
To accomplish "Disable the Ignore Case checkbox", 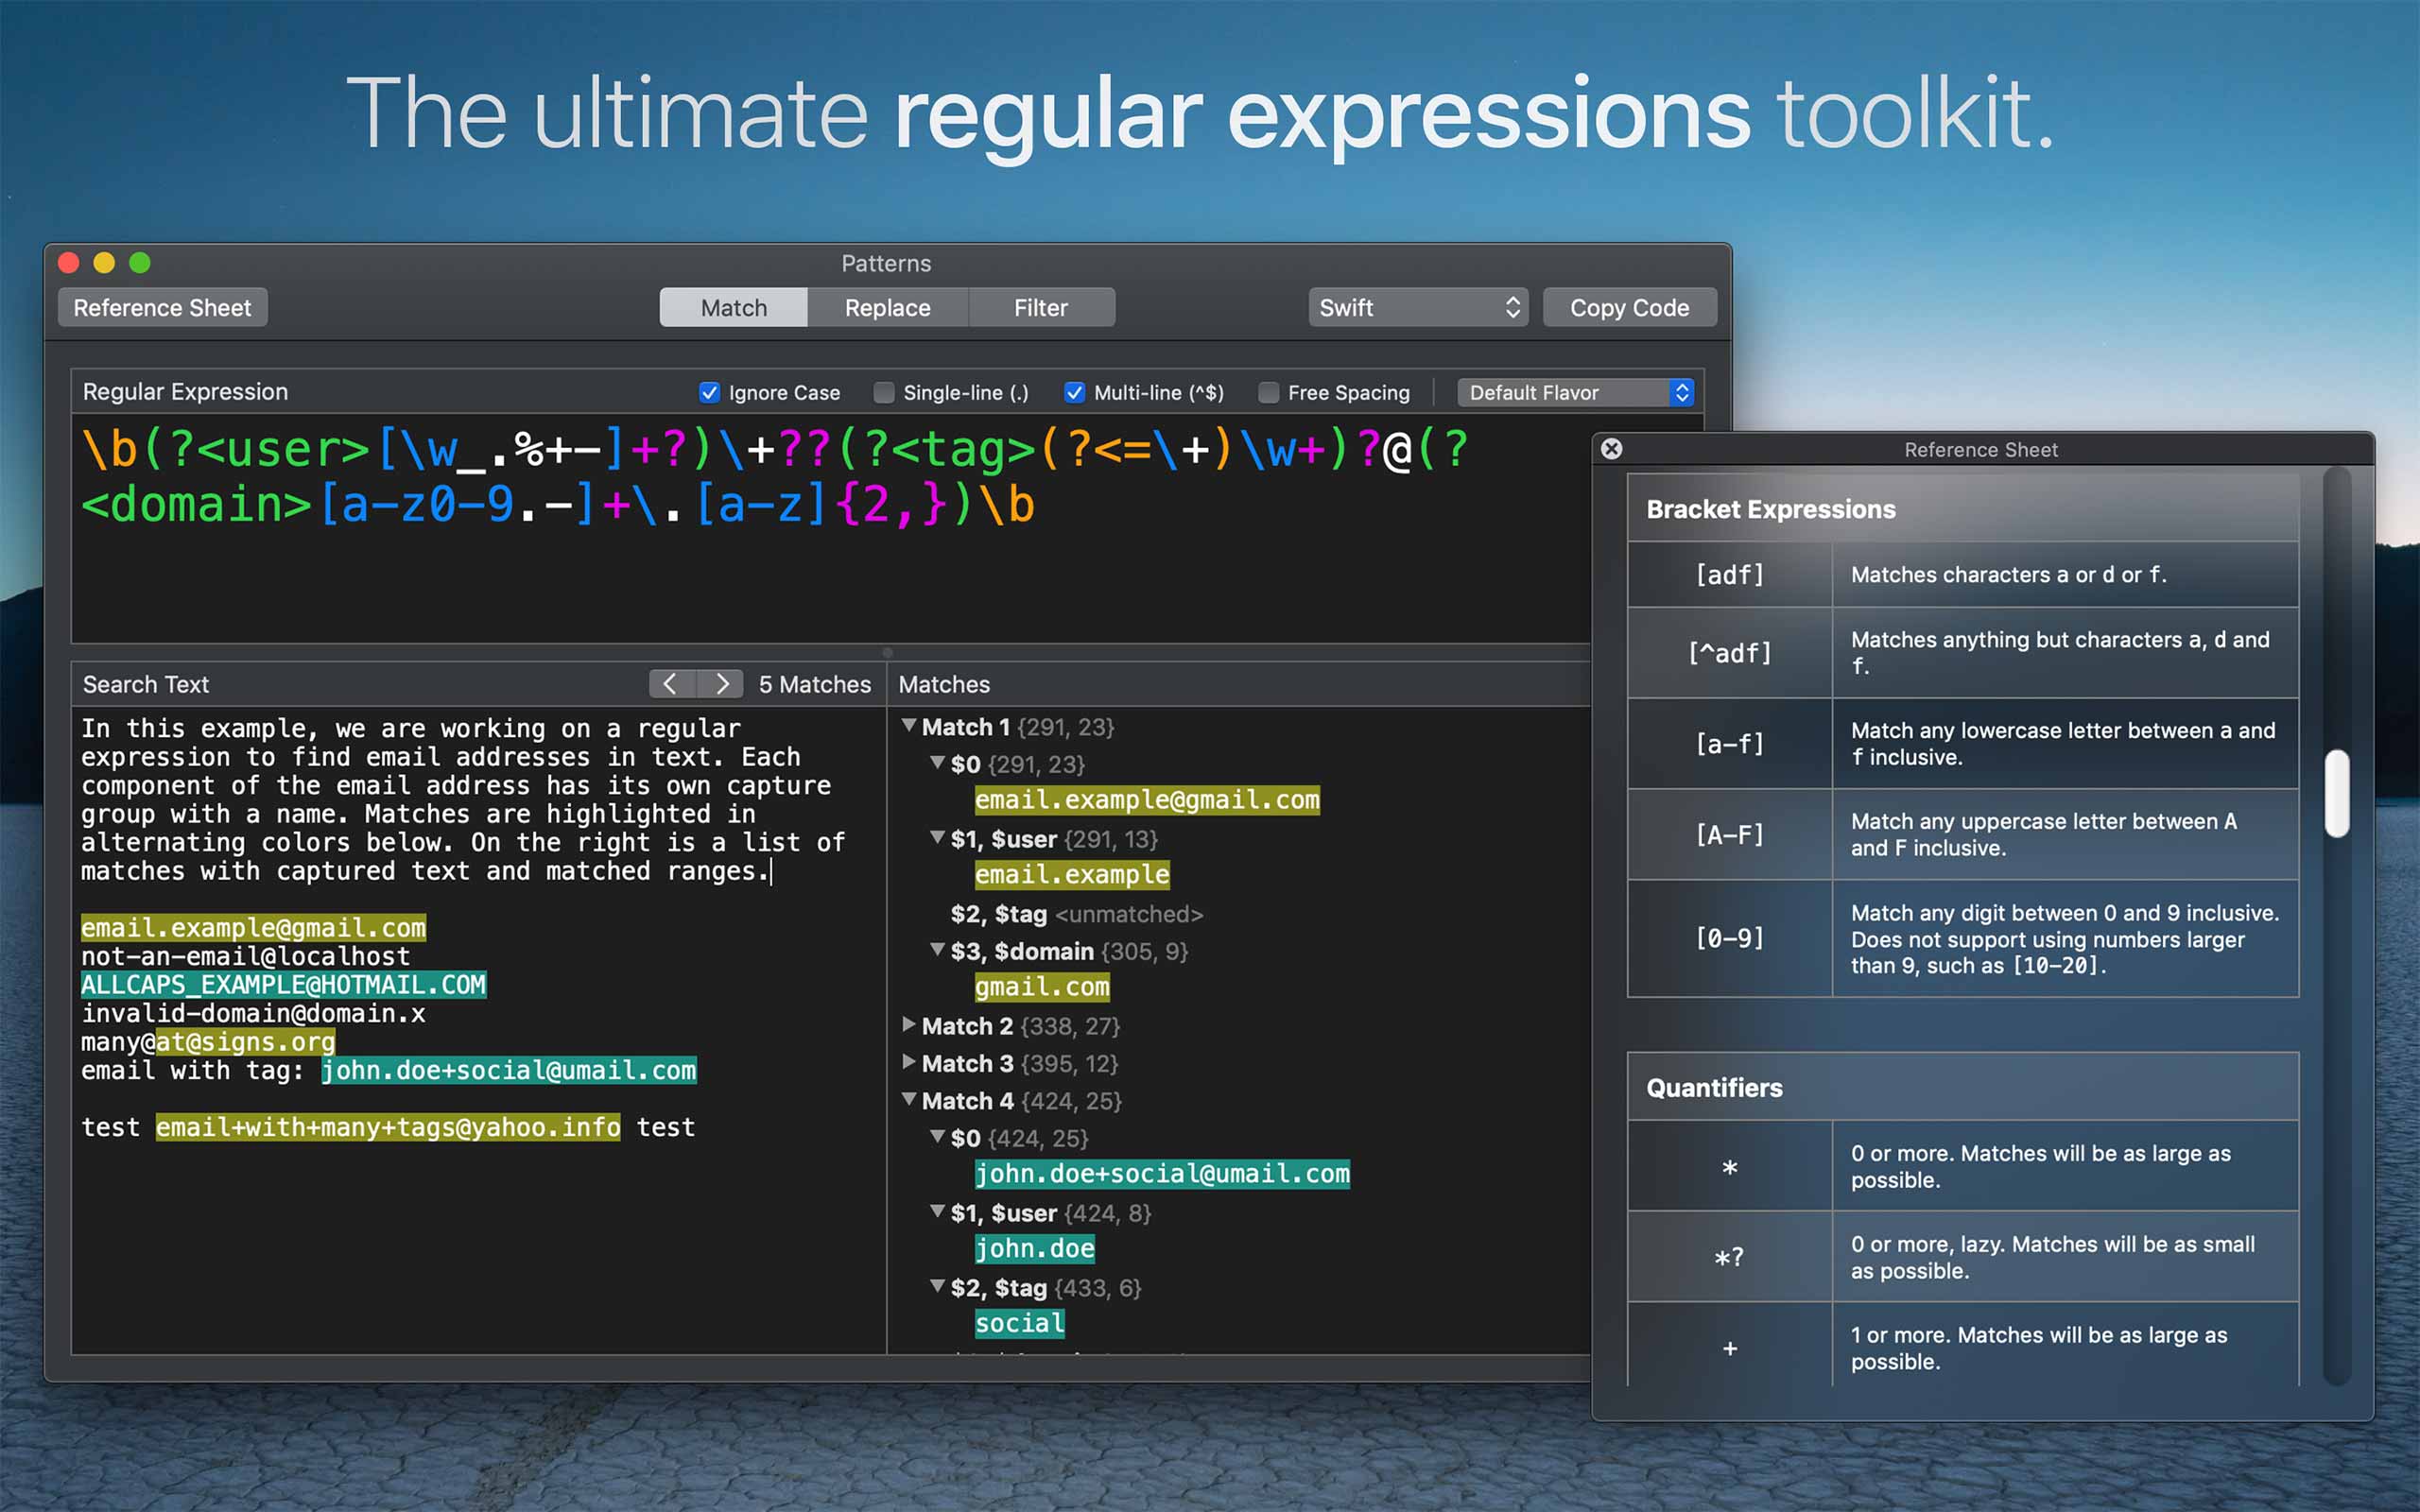I will (x=709, y=393).
